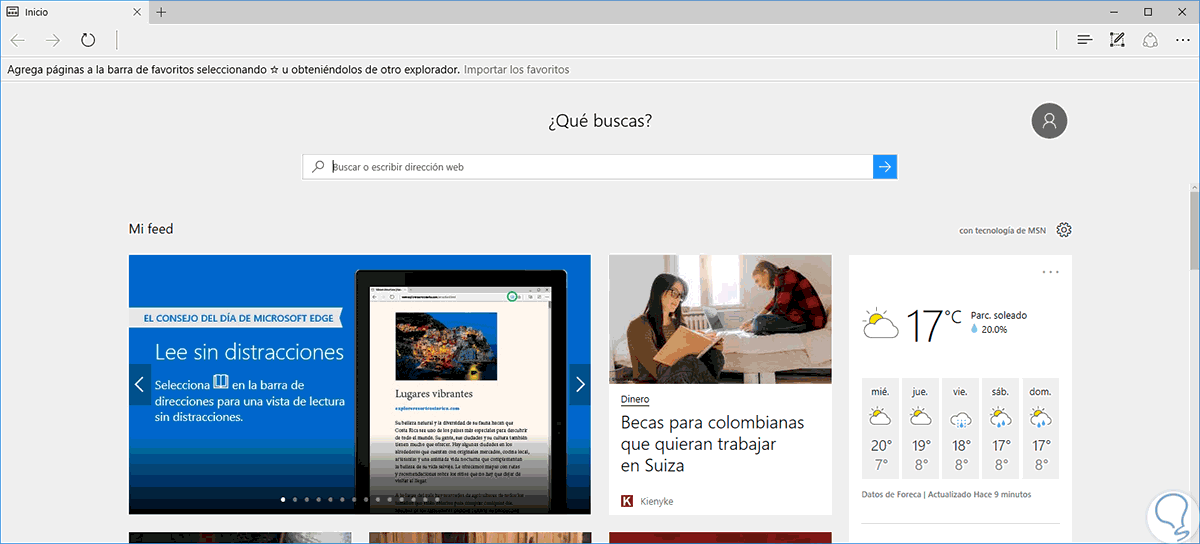Click the Kienyke source name
Screen dimensions: 1200x544
(658, 500)
